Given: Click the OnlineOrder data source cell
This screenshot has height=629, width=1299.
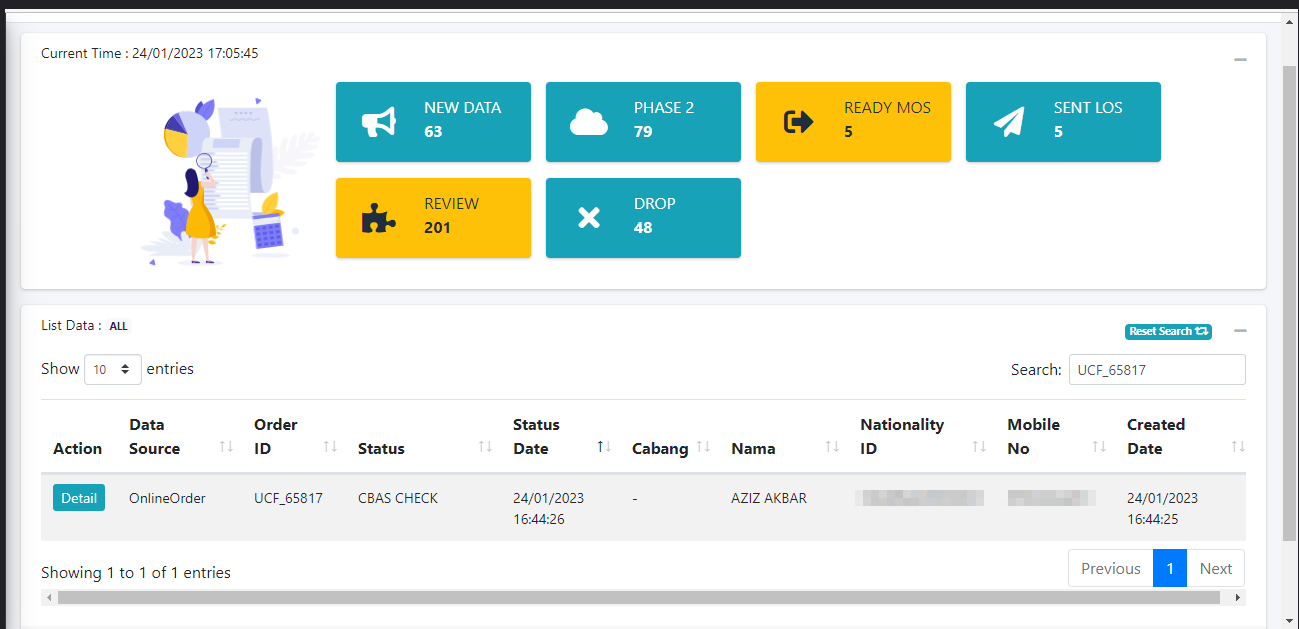Looking at the screenshot, I should tap(167, 498).
